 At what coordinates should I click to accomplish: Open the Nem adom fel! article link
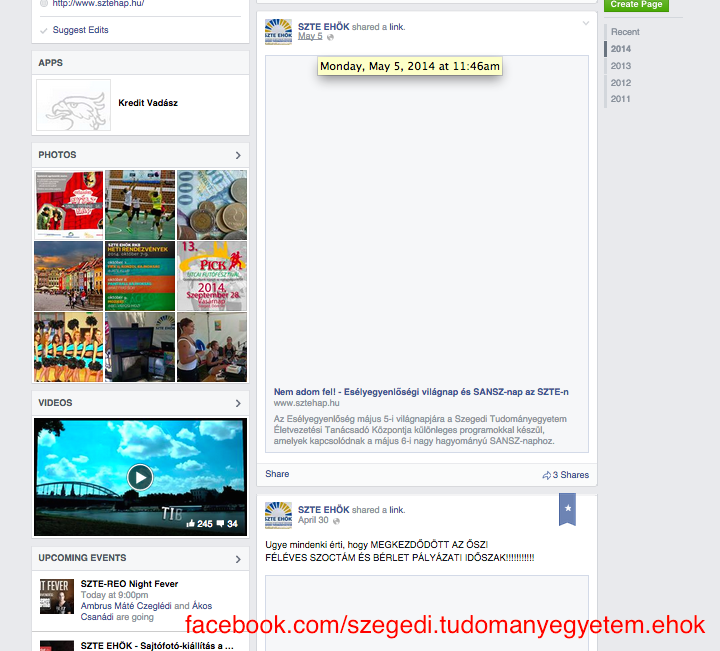point(421,392)
